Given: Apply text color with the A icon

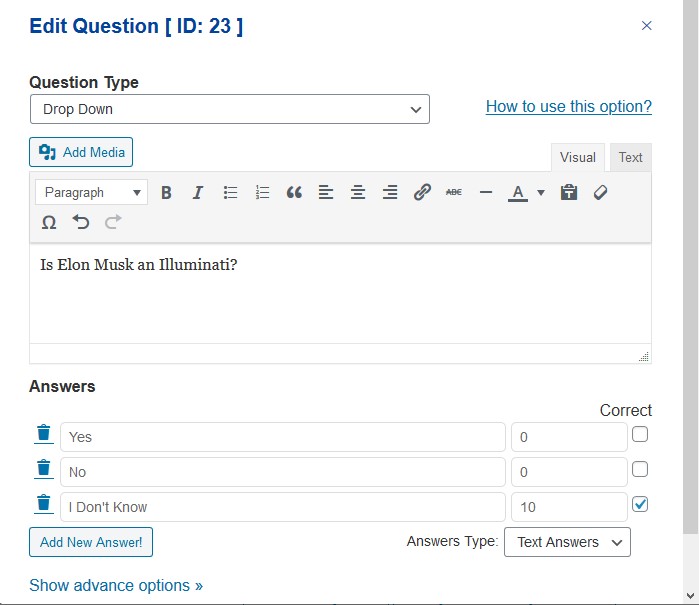Looking at the screenshot, I should [518, 193].
